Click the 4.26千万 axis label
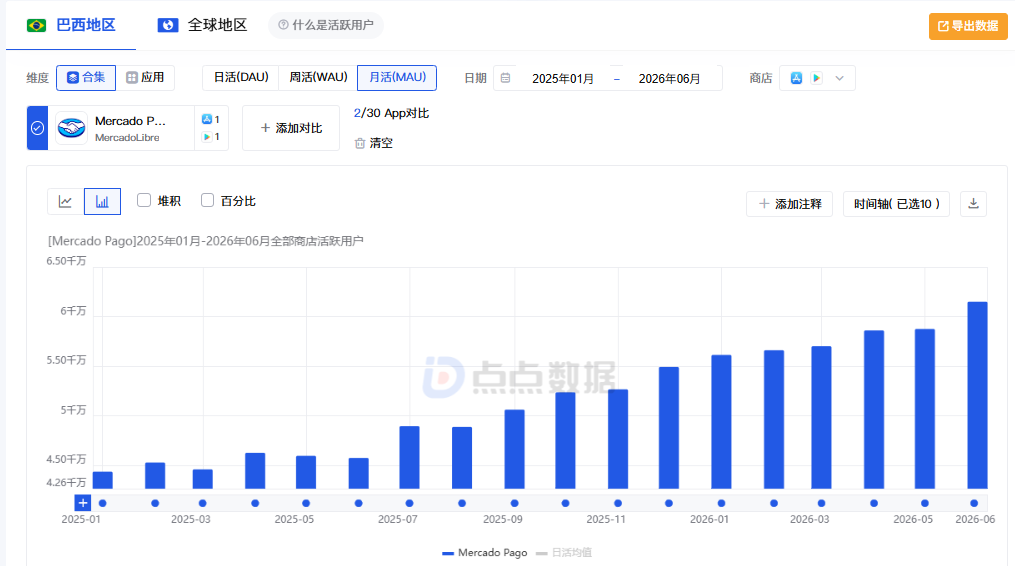1015x566 pixels. click(66, 482)
